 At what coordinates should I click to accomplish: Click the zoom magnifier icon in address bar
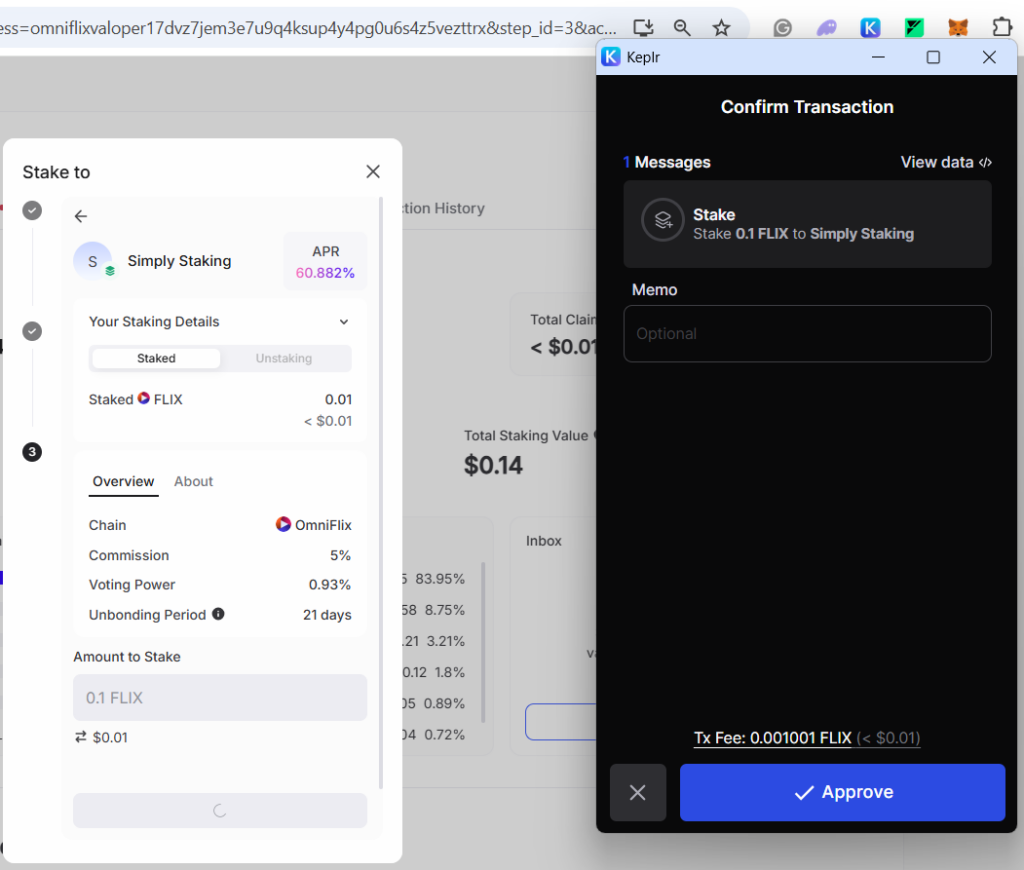682,28
